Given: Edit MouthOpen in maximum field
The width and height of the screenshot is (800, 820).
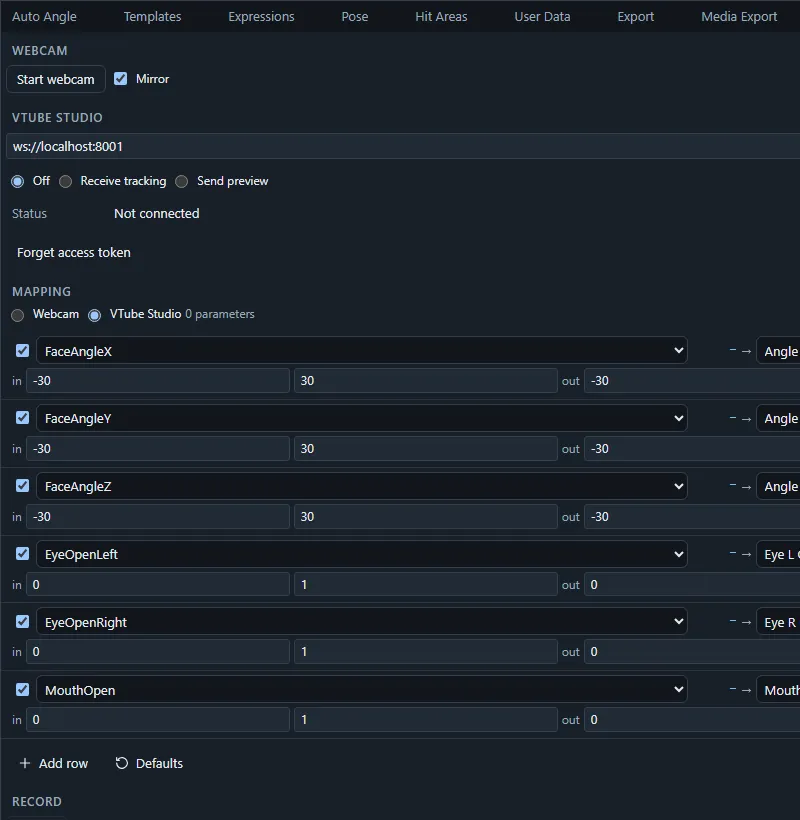Looking at the screenshot, I should tap(426, 720).
